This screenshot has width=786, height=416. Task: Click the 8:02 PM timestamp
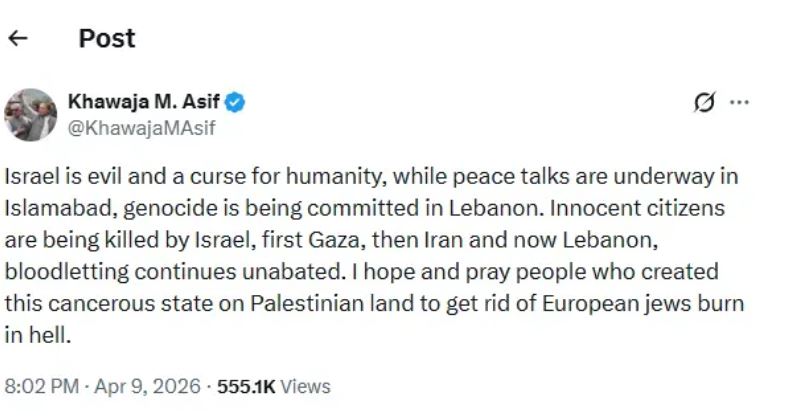point(40,385)
